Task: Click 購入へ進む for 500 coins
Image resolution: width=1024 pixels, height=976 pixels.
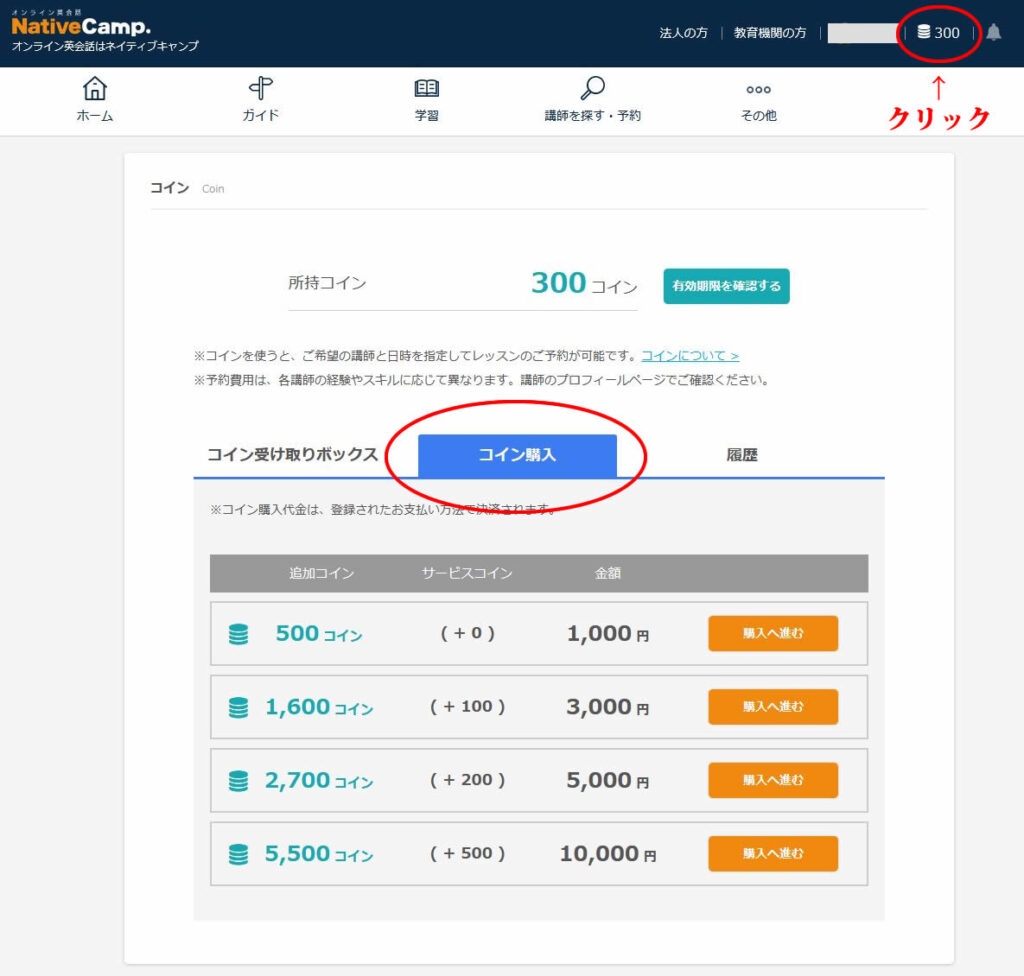Action: pos(772,632)
